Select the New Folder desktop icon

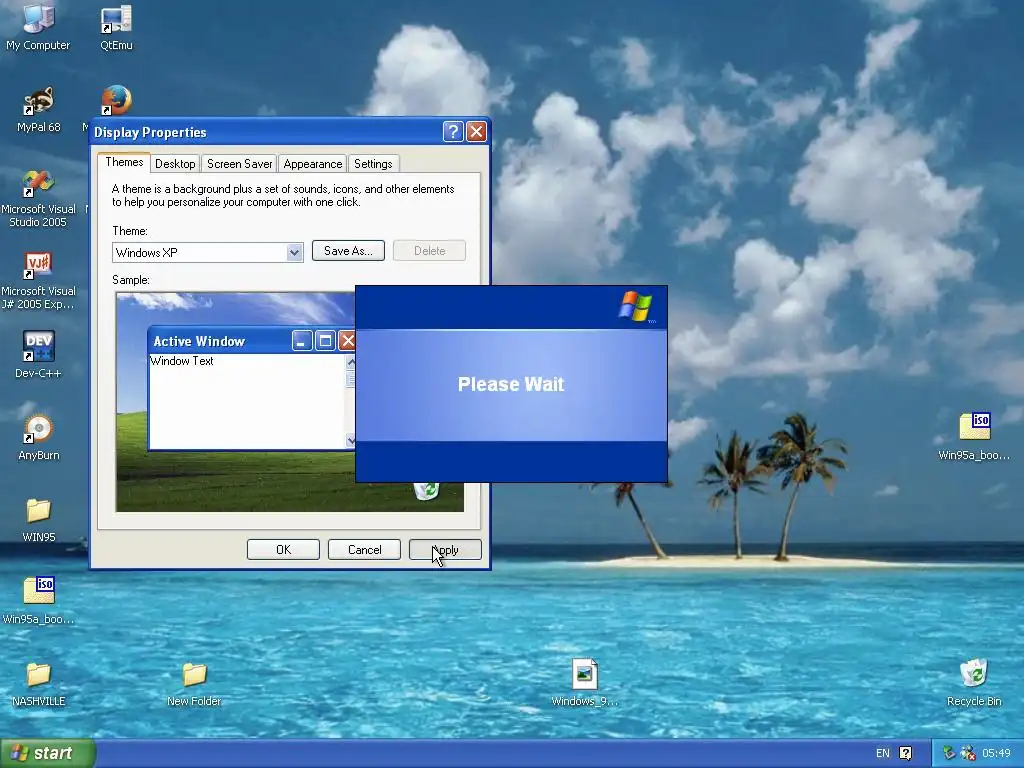[194, 683]
